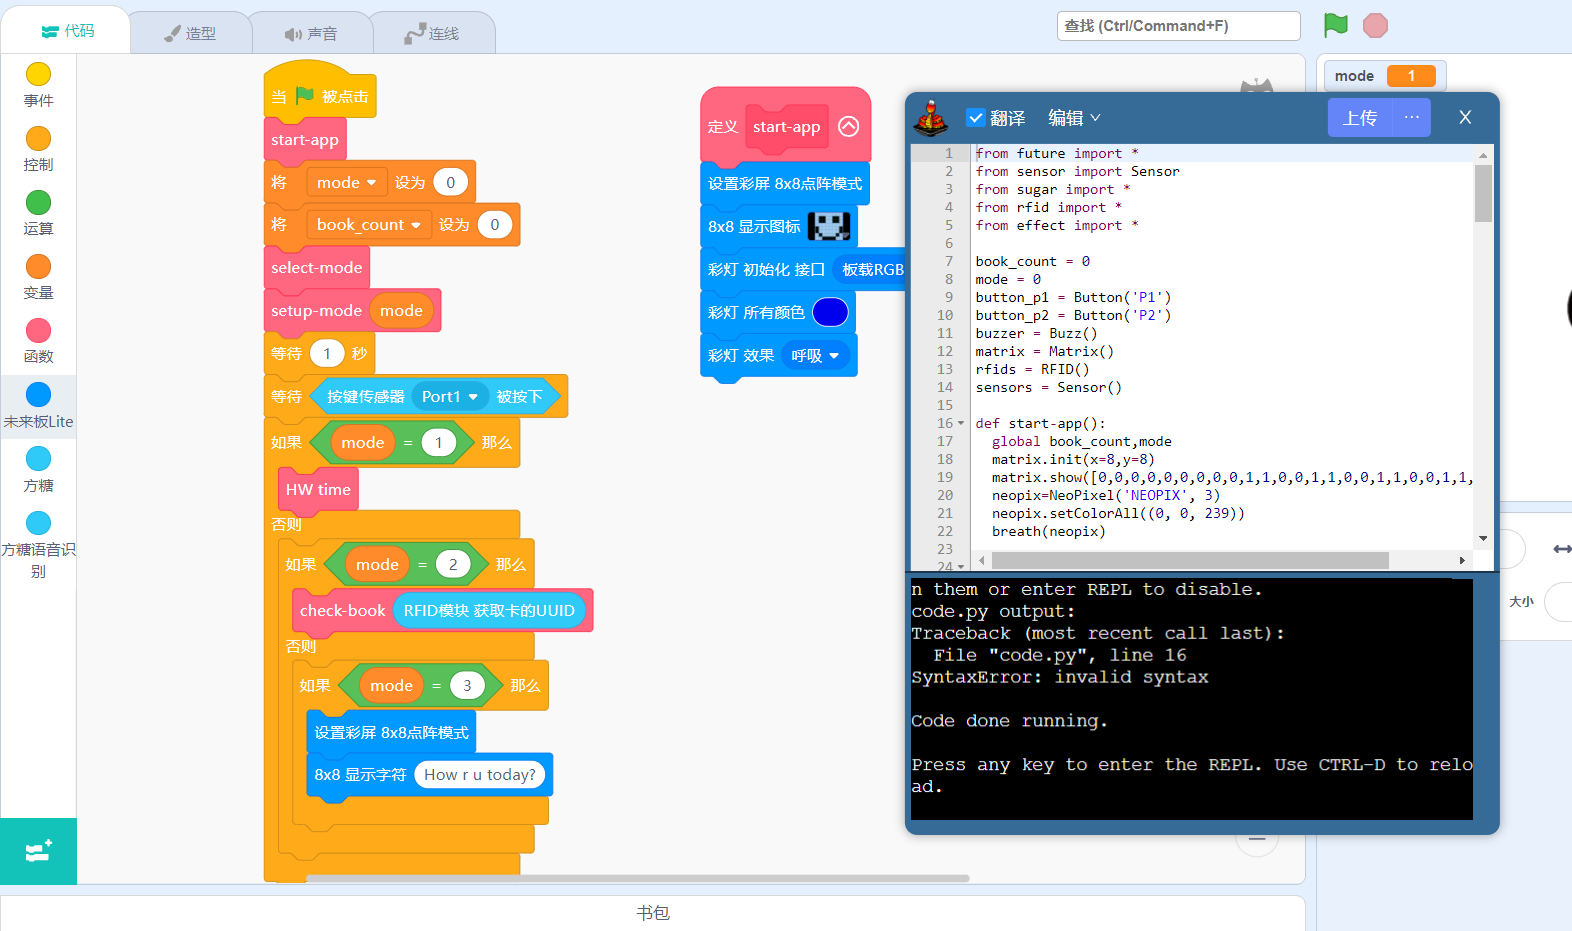Viewport: 1572px width, 931px height.
Task: Toggle the 翻译 checkbox
Action: pos(976,118)
